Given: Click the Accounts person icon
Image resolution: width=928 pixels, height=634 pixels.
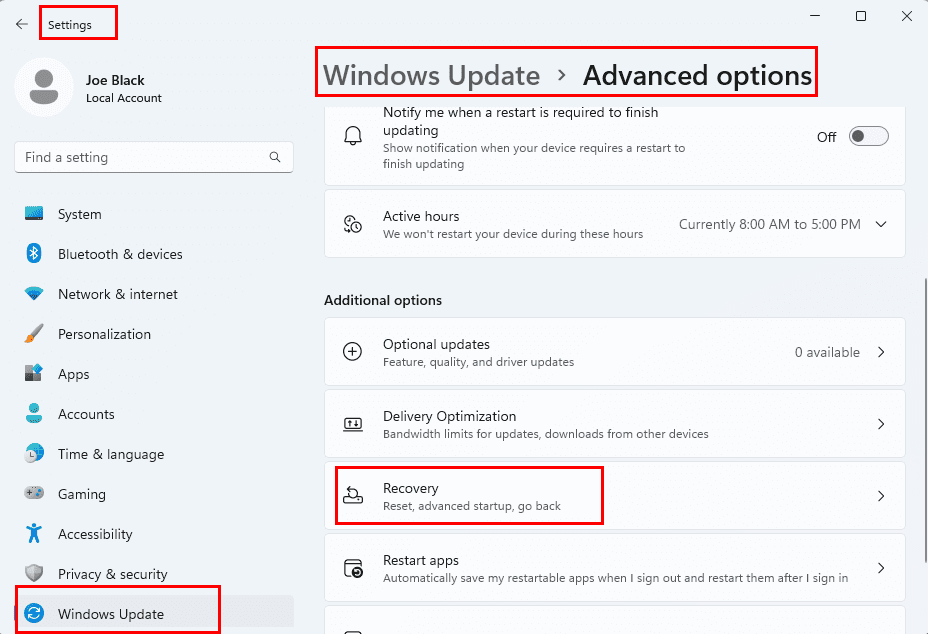Looking at the screenshot, I should tap(34, 413).
